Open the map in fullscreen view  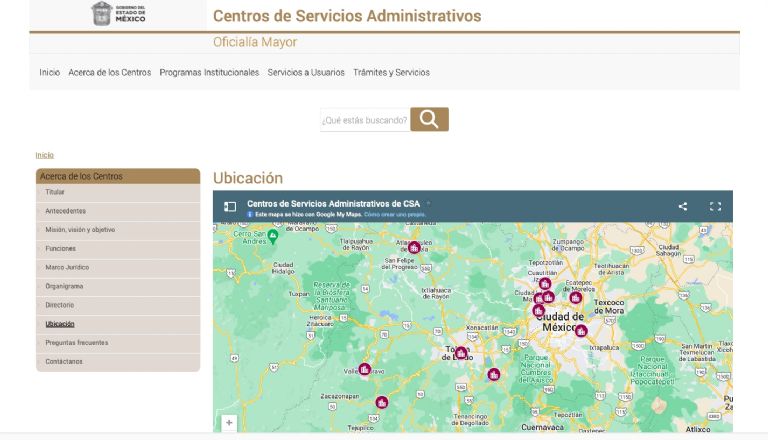(x=715, y=206)
